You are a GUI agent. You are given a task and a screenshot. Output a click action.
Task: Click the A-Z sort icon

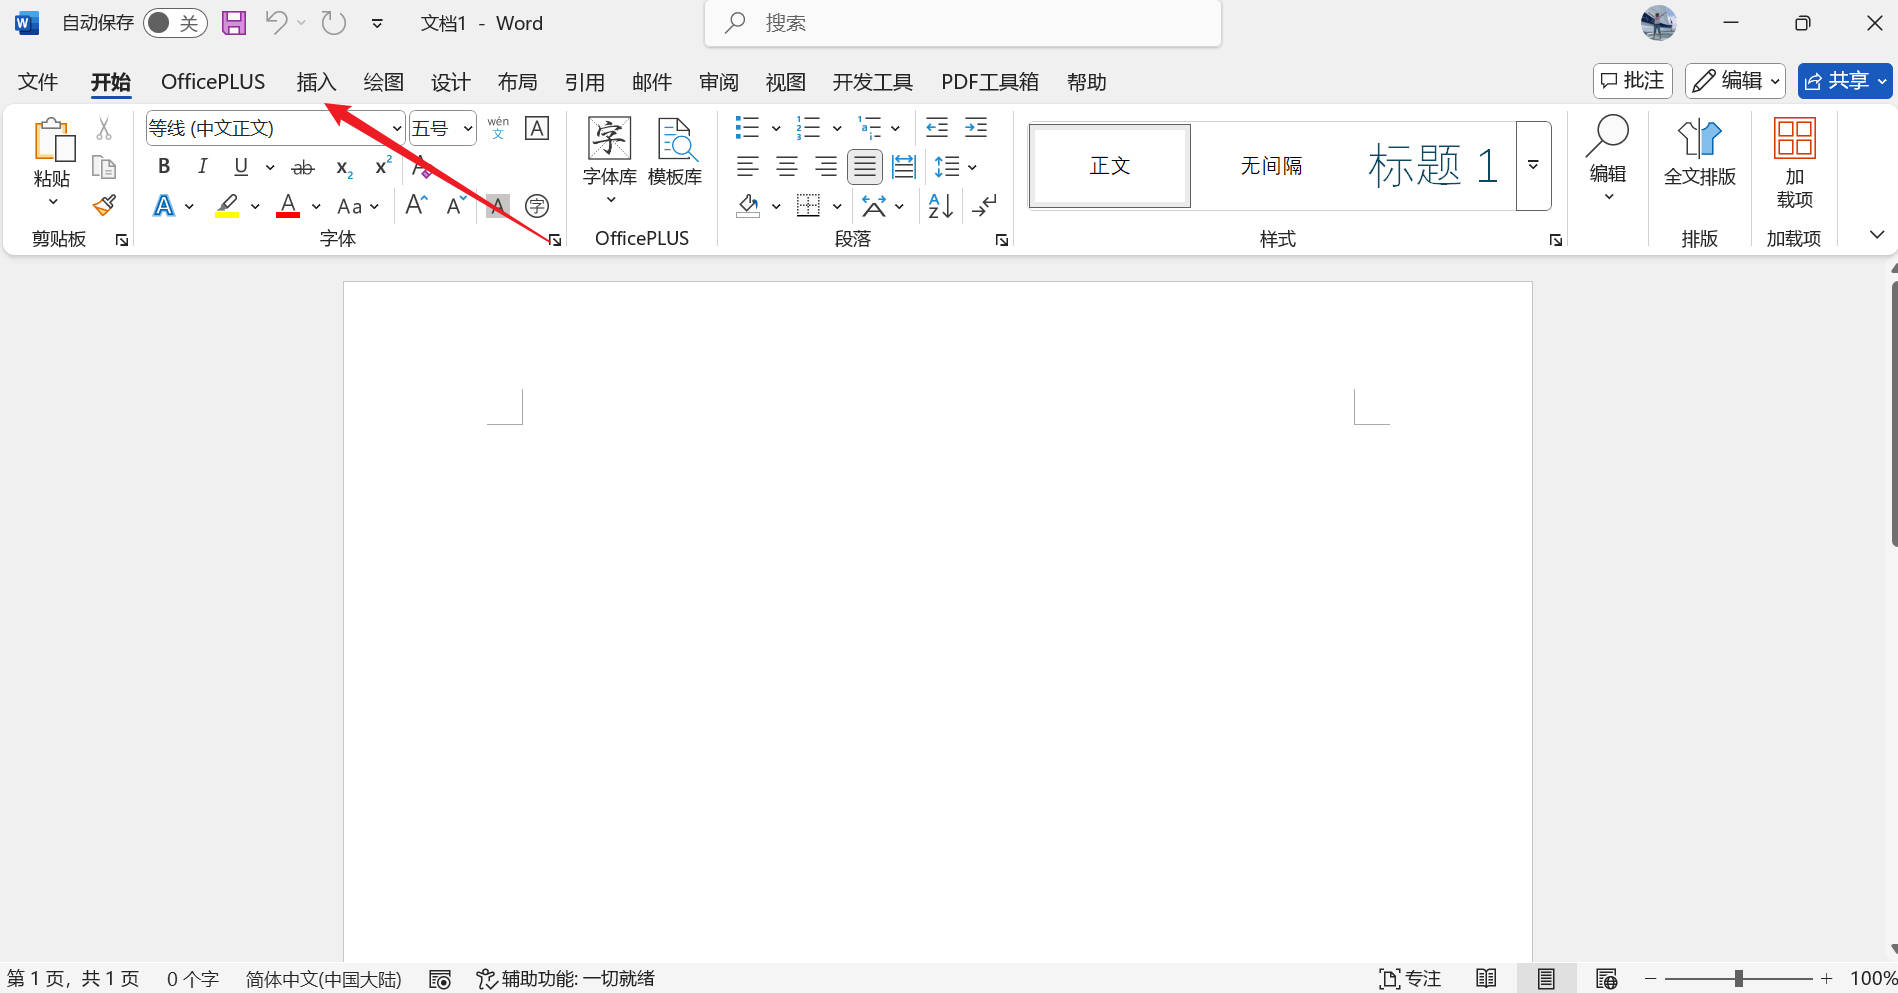click(x=938, y=205)
